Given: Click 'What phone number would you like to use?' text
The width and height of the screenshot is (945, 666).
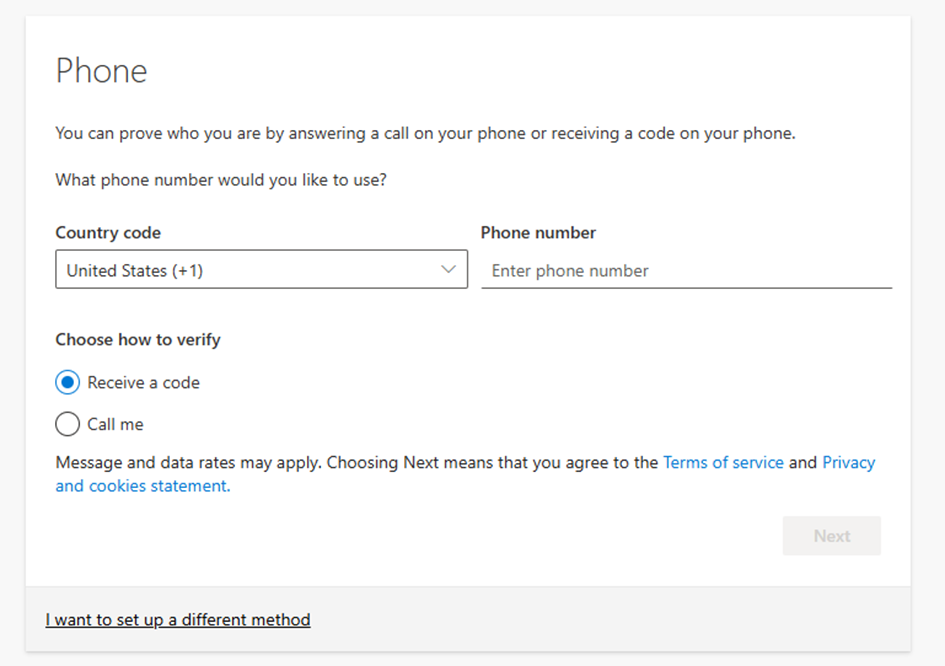Looking at the screenshot, I should pyautogui.click(x=221, y=181).
